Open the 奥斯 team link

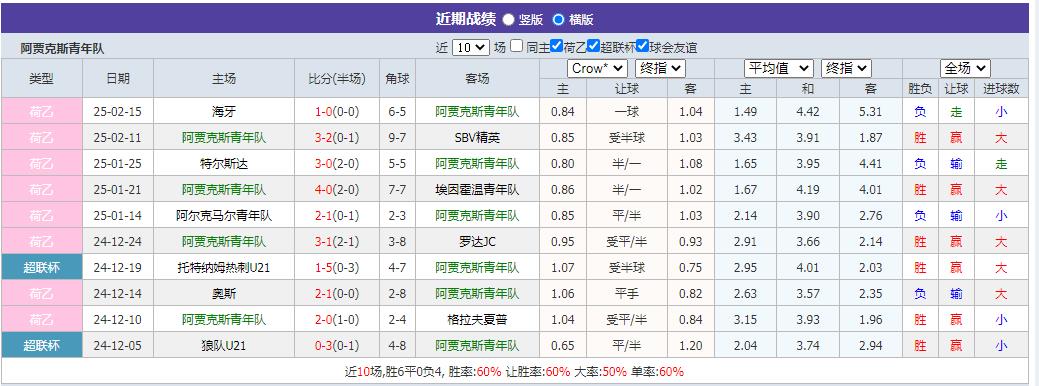pos(224,293)
